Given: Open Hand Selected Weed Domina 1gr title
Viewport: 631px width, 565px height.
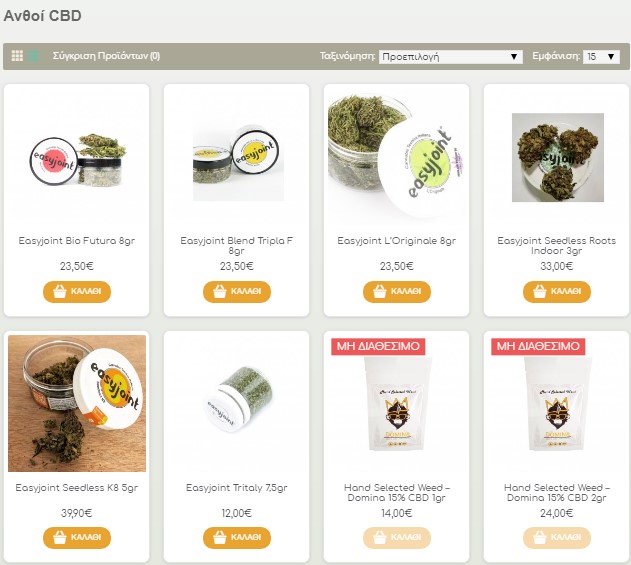Looking at the screenshot, I should pyautogui.click(x=397, y=493).
